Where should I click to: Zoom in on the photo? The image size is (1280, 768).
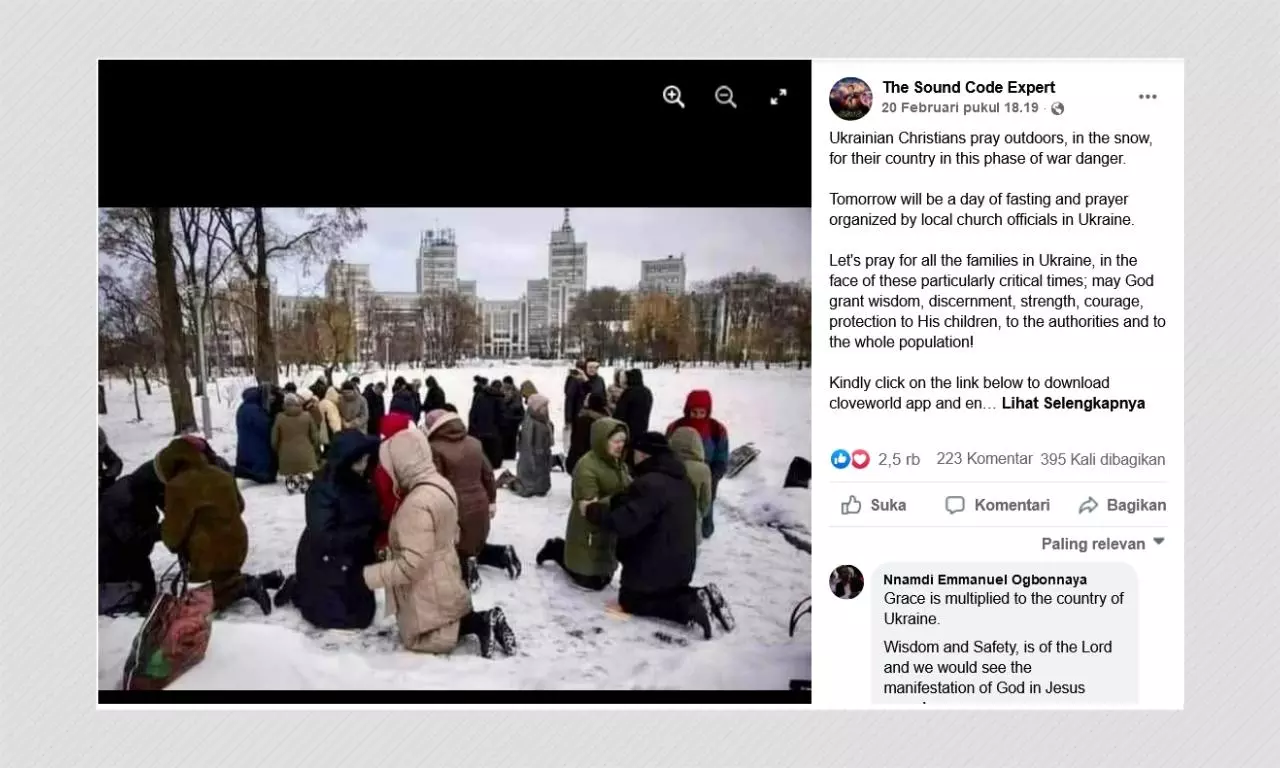point(674,97)
